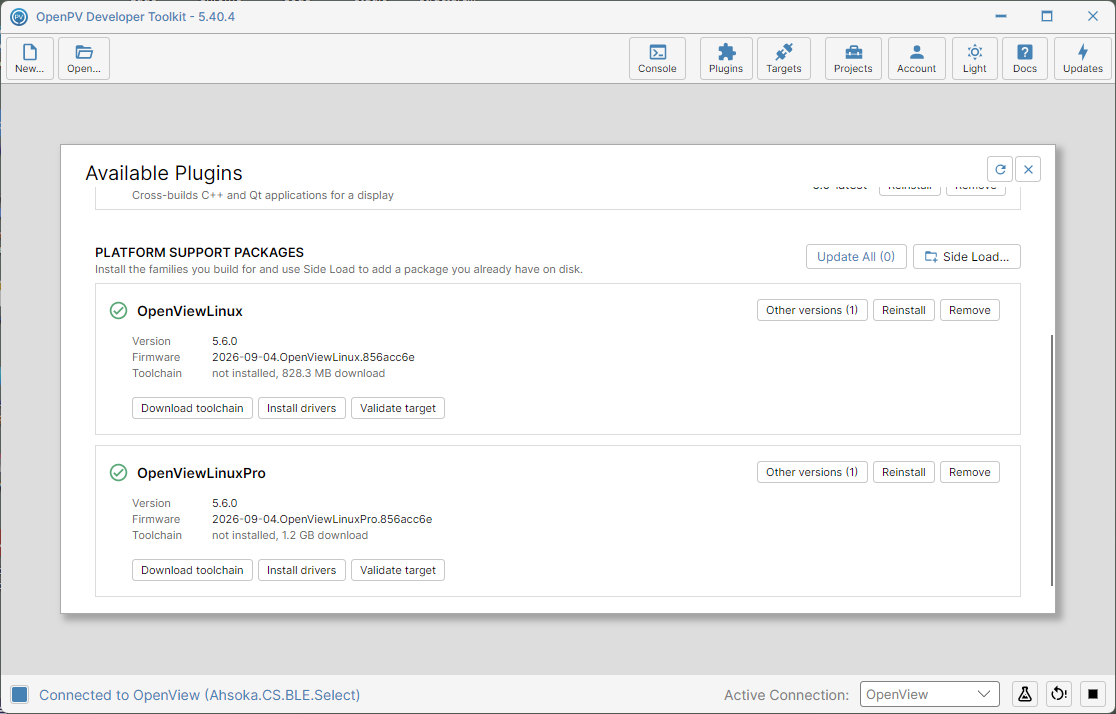Validate target for OpenViewLinux
The width and height of the screenshot is (1116, 714).
point(398,409)
